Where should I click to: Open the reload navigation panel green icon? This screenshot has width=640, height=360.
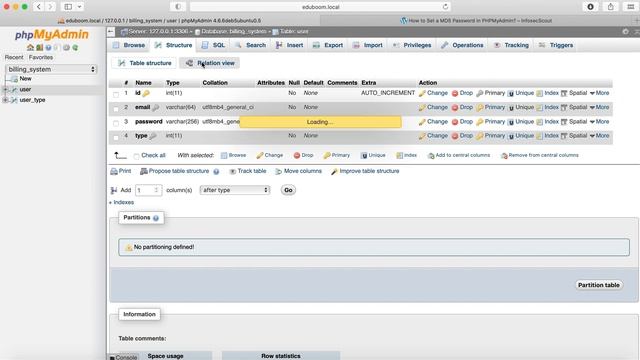click(75, 48)
